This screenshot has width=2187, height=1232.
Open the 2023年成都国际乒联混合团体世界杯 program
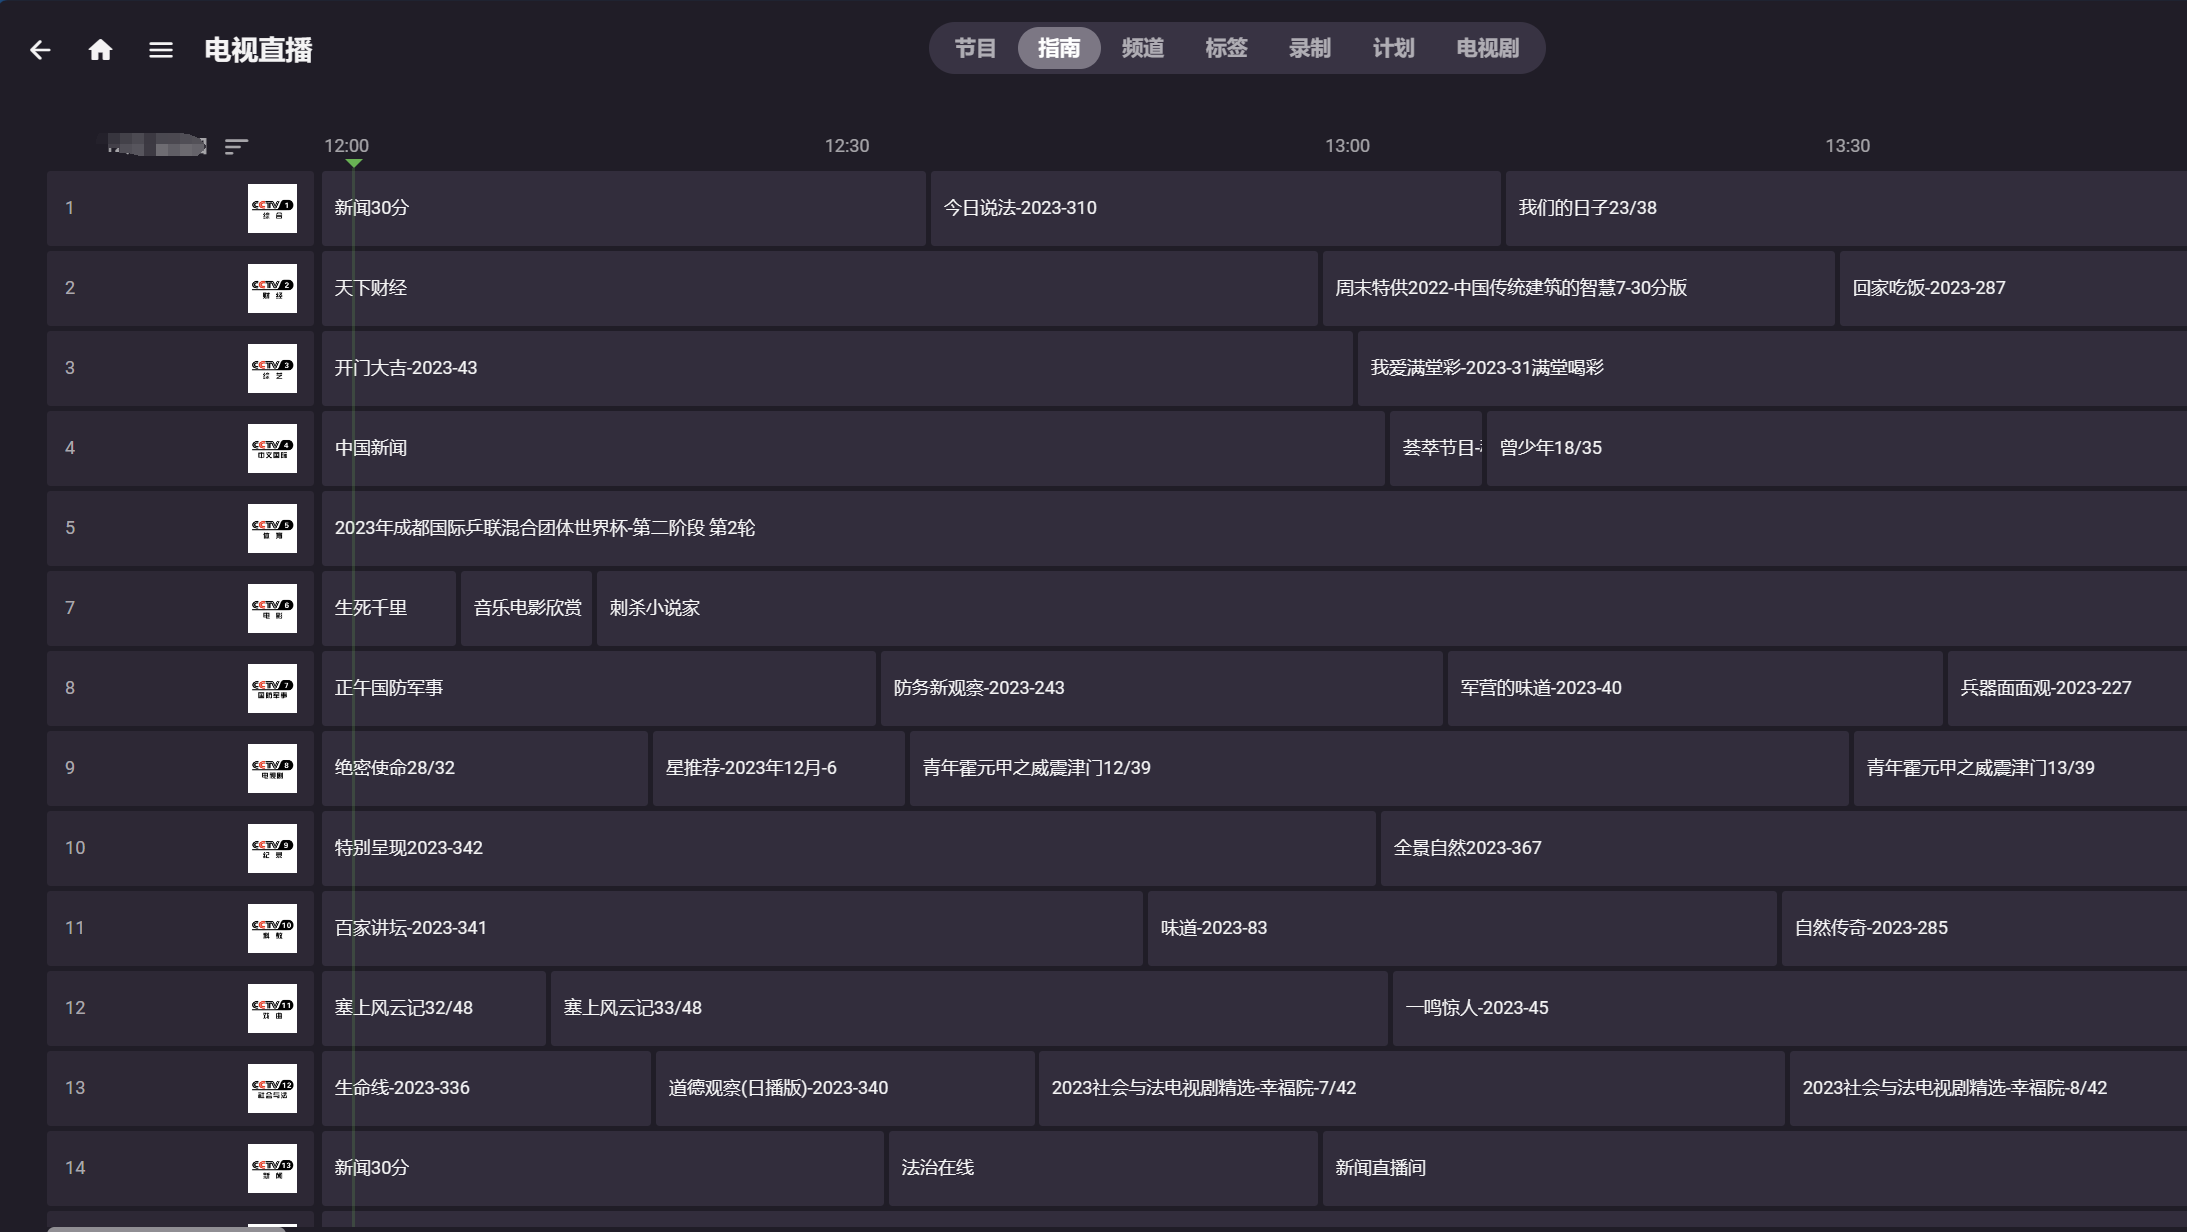point(1254,528)
